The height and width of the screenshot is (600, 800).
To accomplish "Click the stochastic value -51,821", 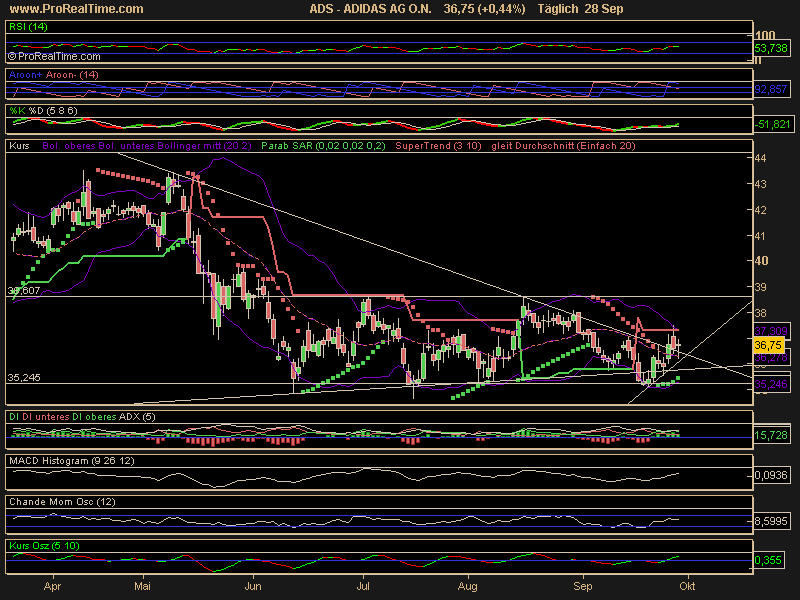I will [x=773, y=124].
